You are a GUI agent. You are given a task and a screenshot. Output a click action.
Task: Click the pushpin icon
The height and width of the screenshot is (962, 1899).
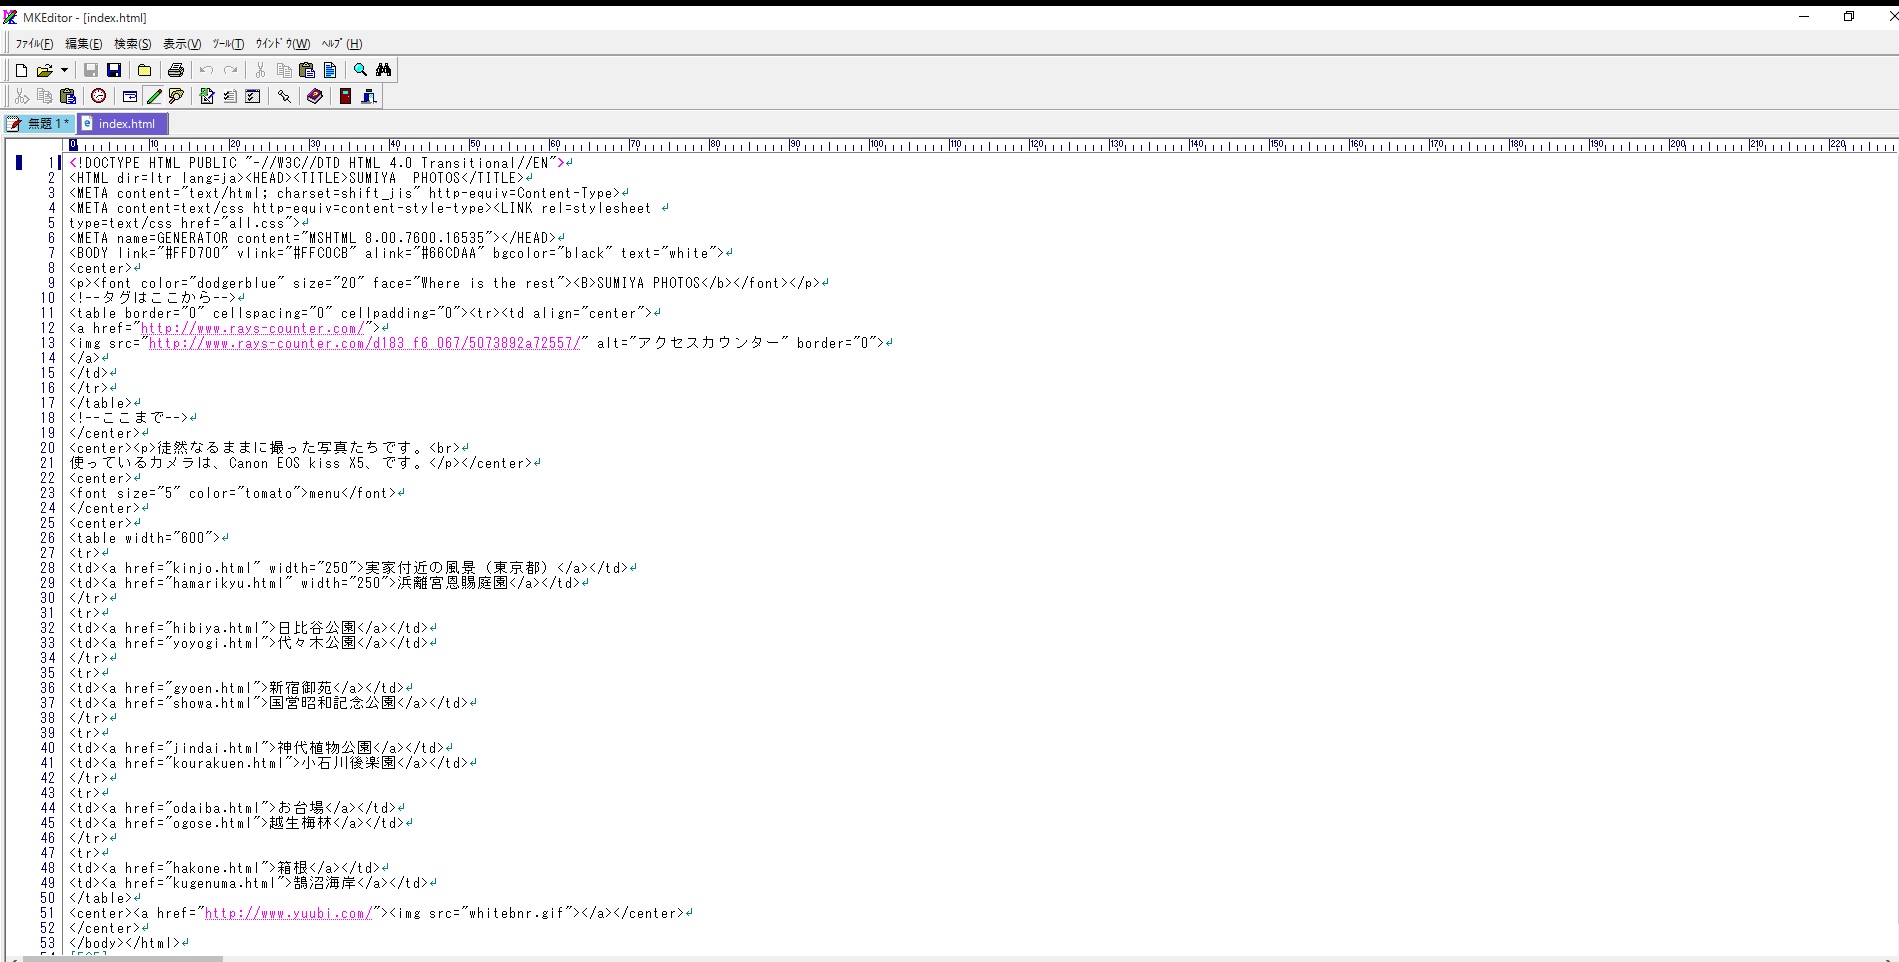click(284, 96)
